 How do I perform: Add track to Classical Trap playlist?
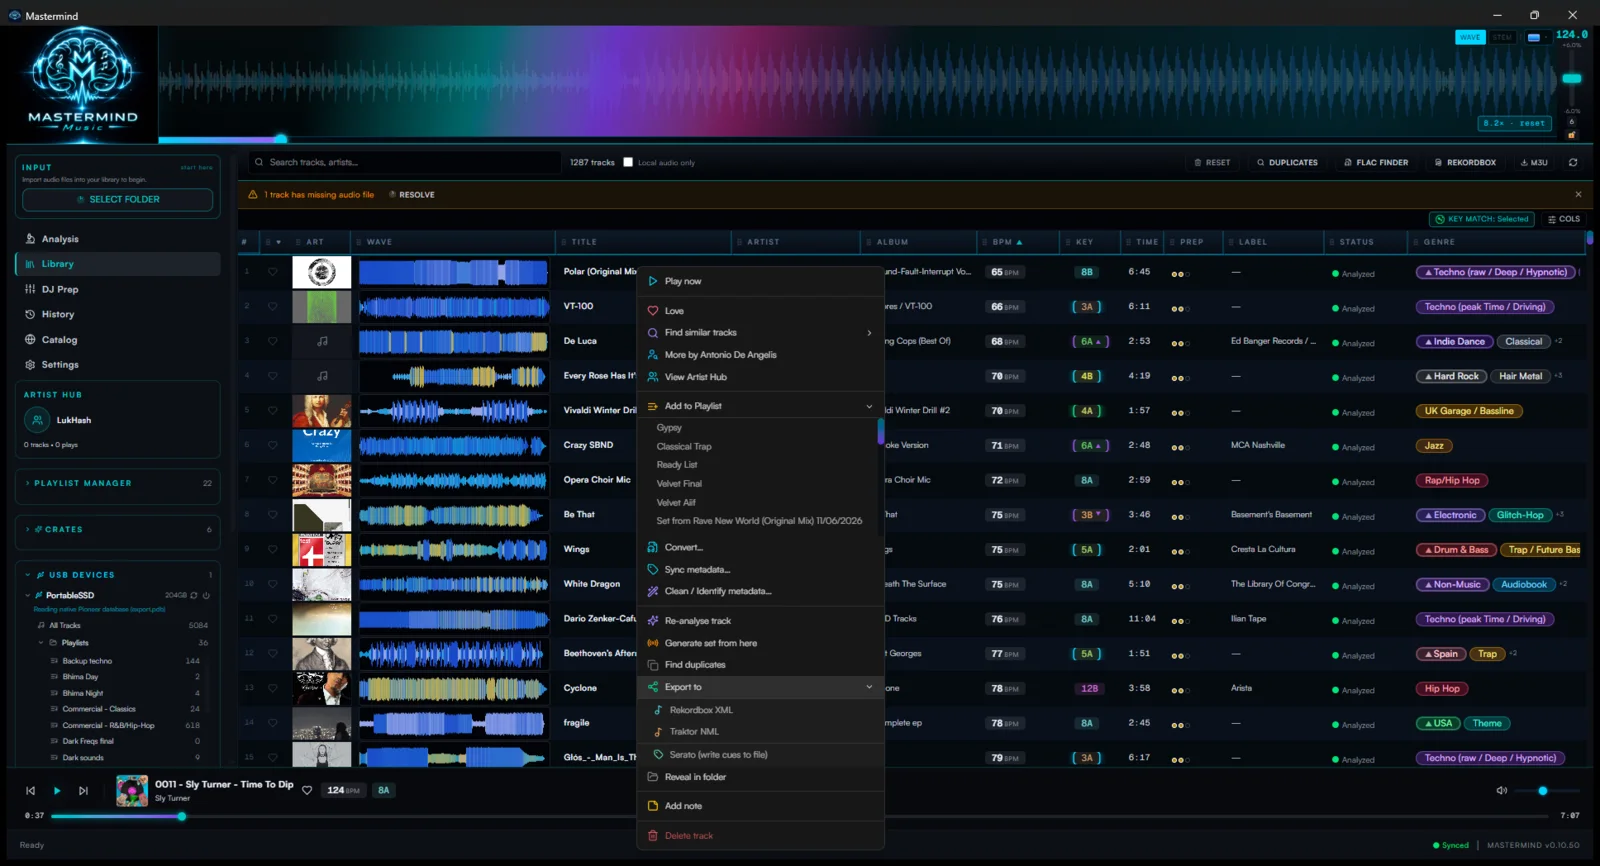[x=684, y=447]
